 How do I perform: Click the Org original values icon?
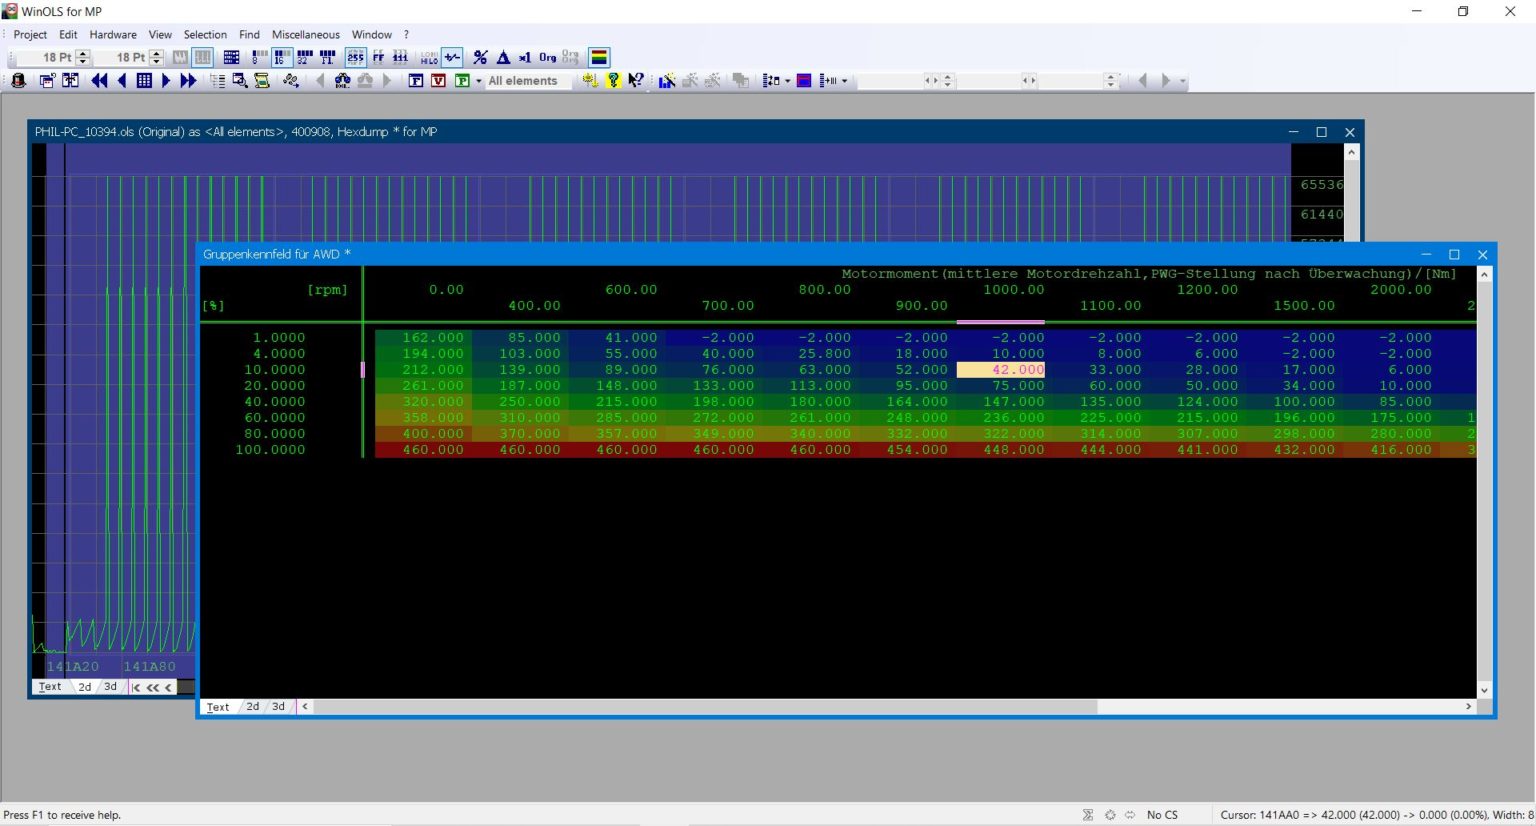[547, 57]
